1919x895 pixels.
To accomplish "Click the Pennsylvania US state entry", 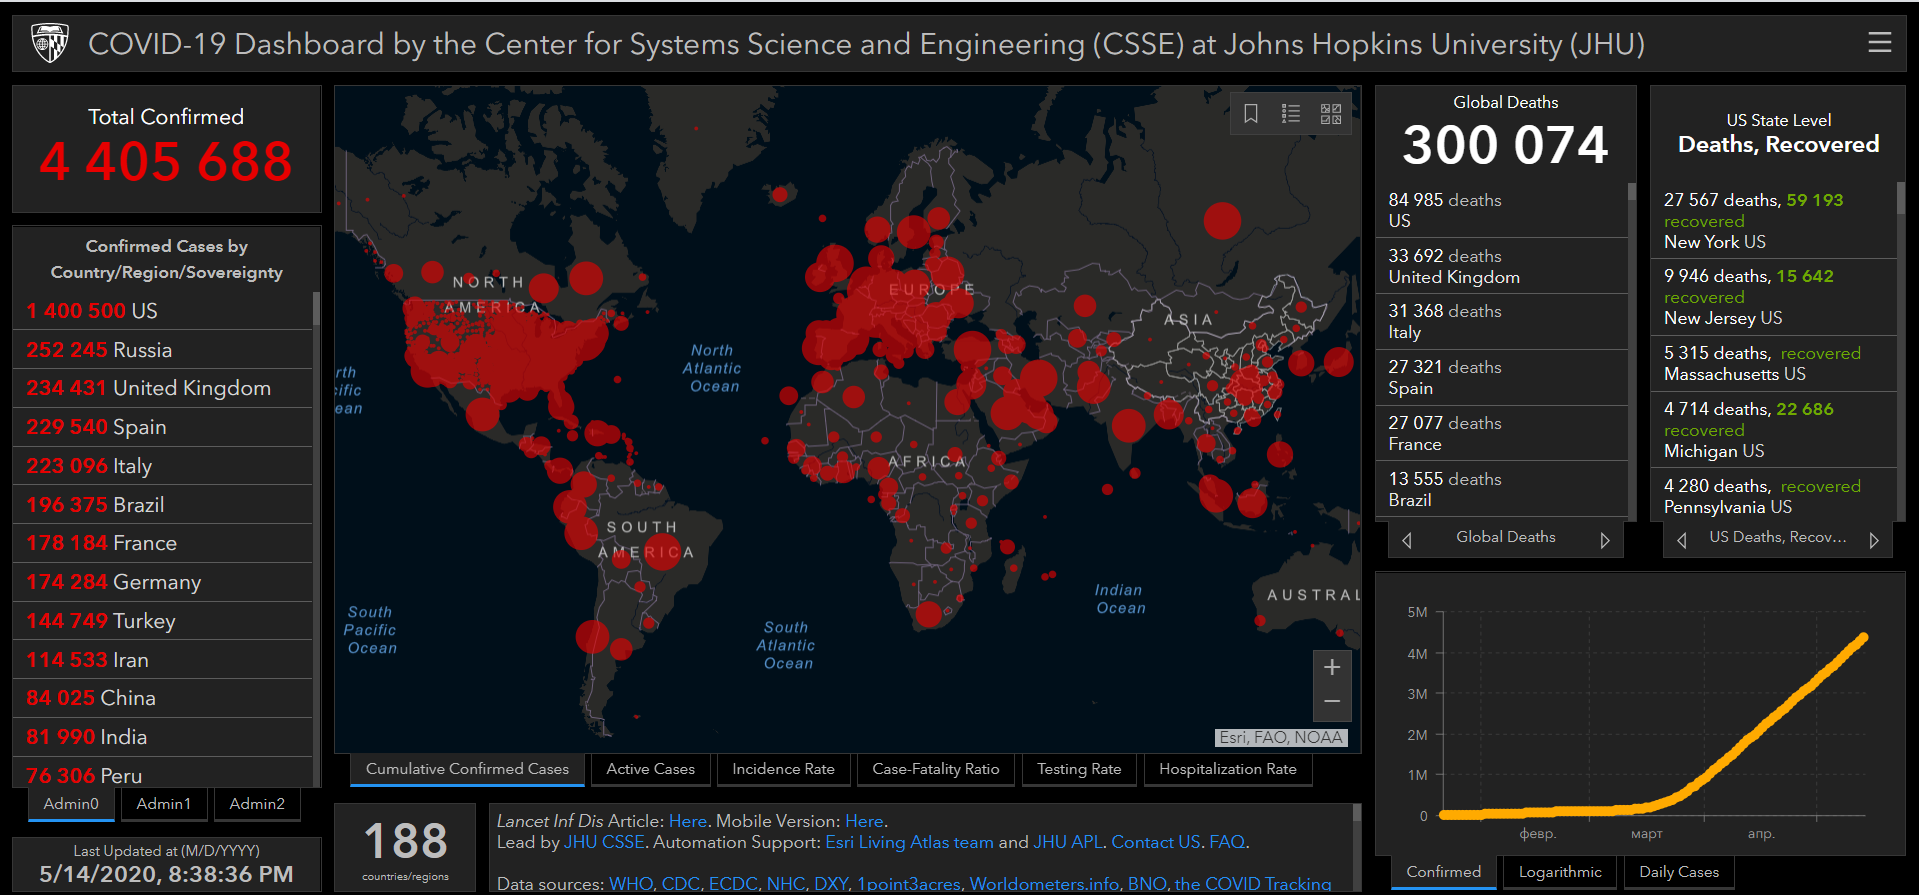I will 1775,496.
